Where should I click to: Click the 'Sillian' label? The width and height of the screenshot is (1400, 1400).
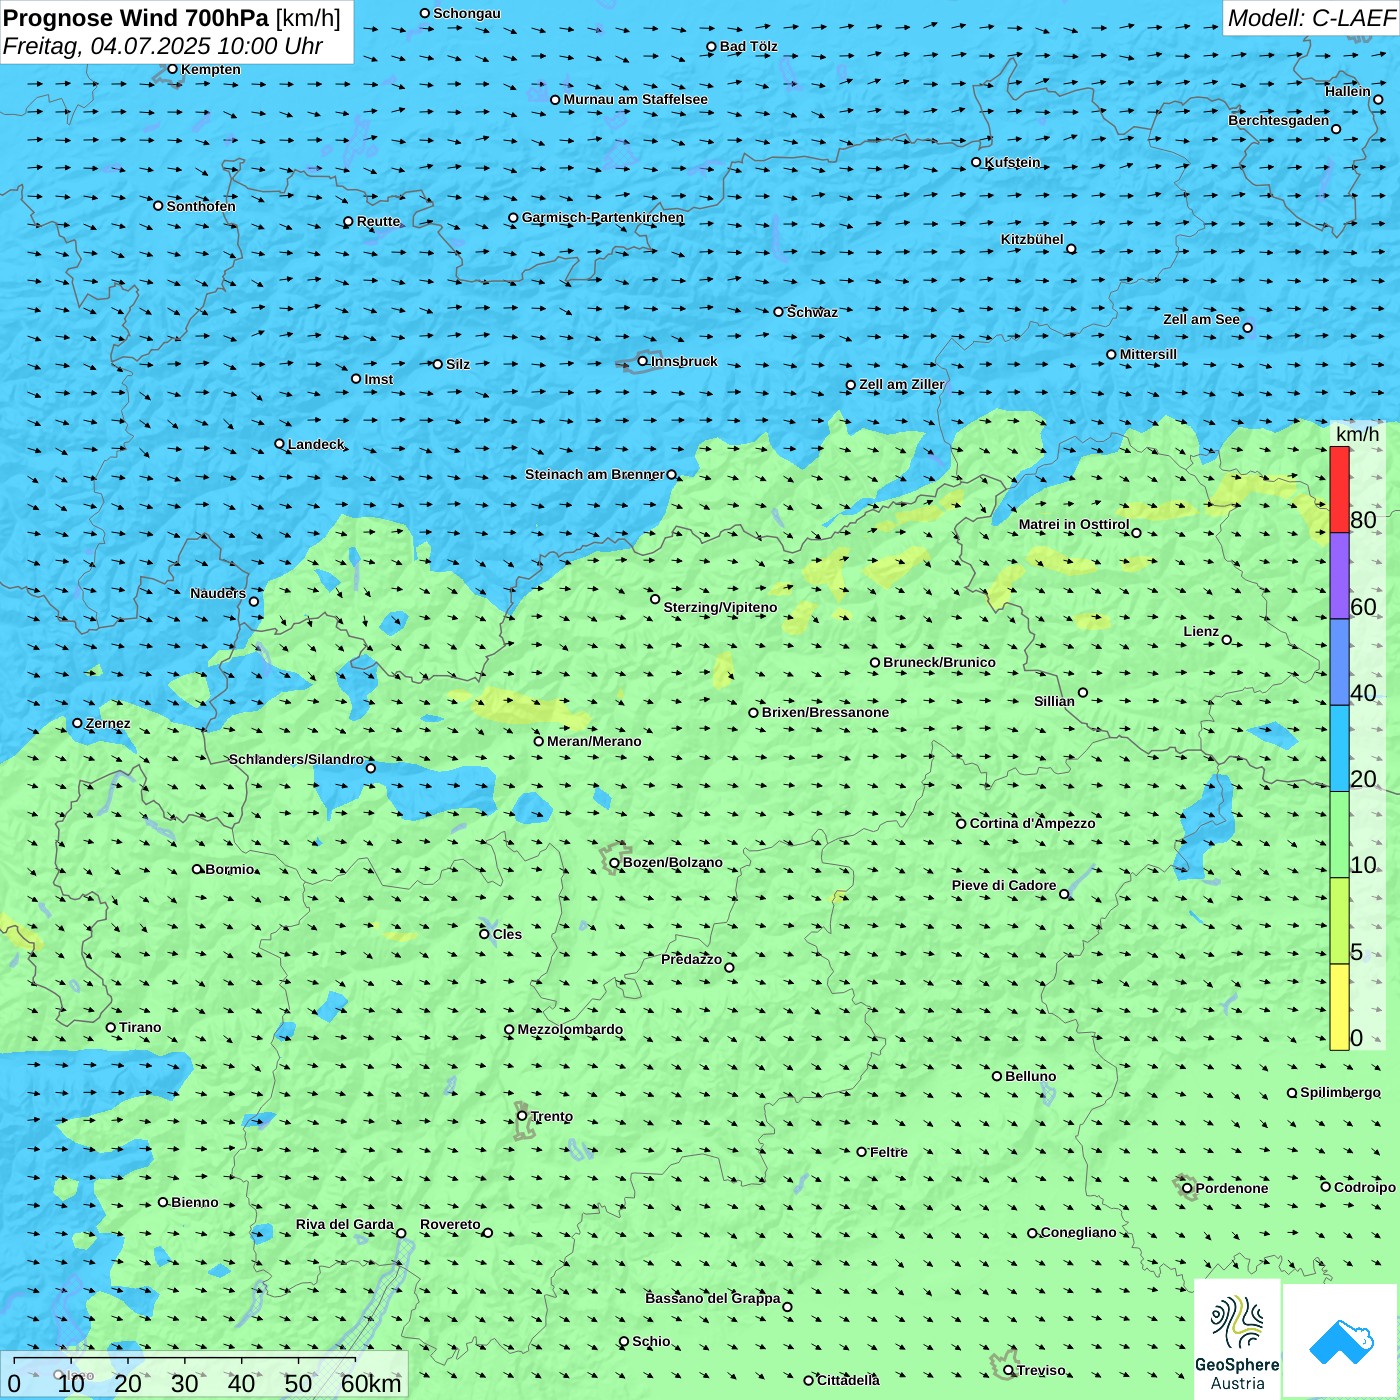(1054, 701)
